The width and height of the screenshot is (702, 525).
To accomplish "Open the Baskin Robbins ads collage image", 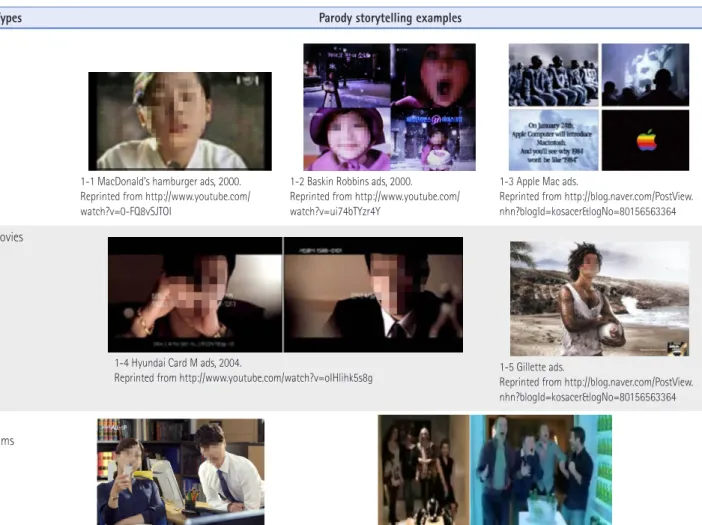I will 390,107.
